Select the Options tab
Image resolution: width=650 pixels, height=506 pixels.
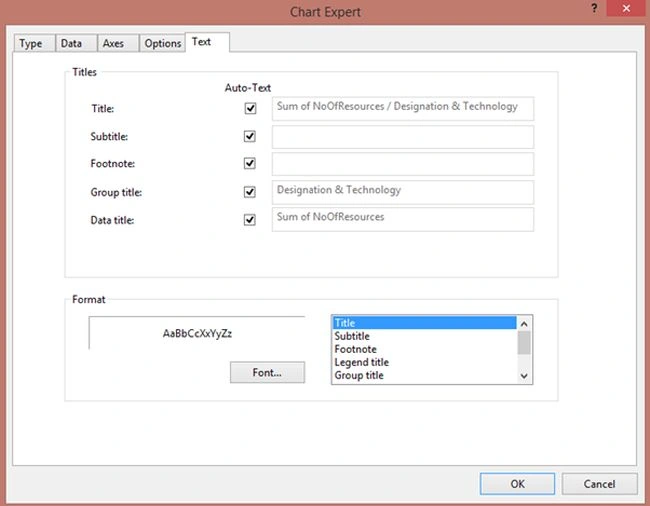click(162, 44)
